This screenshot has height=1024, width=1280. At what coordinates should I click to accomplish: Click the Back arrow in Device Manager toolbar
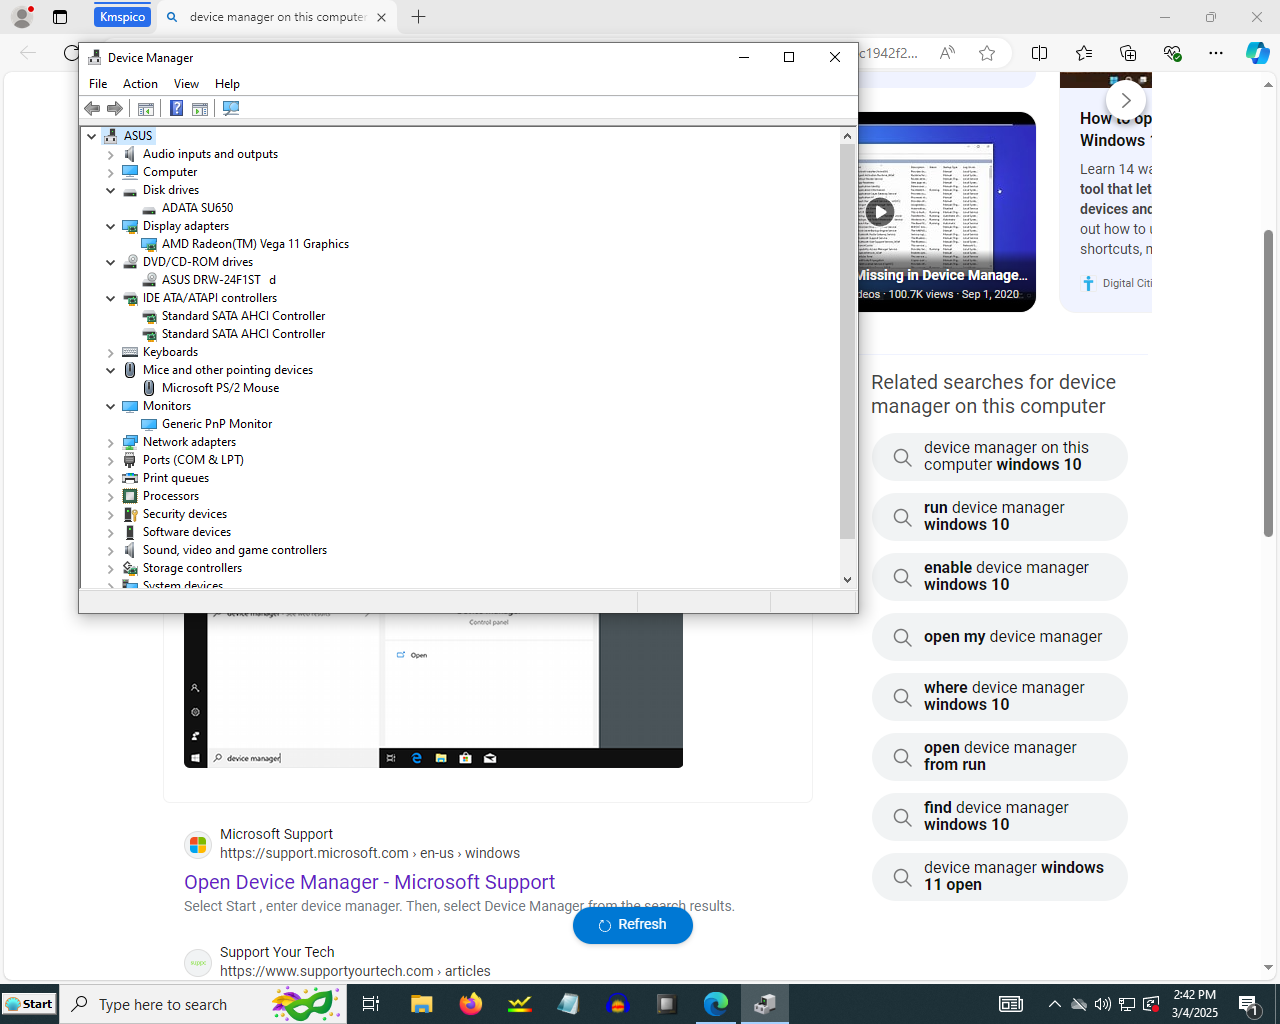(92, 108)
